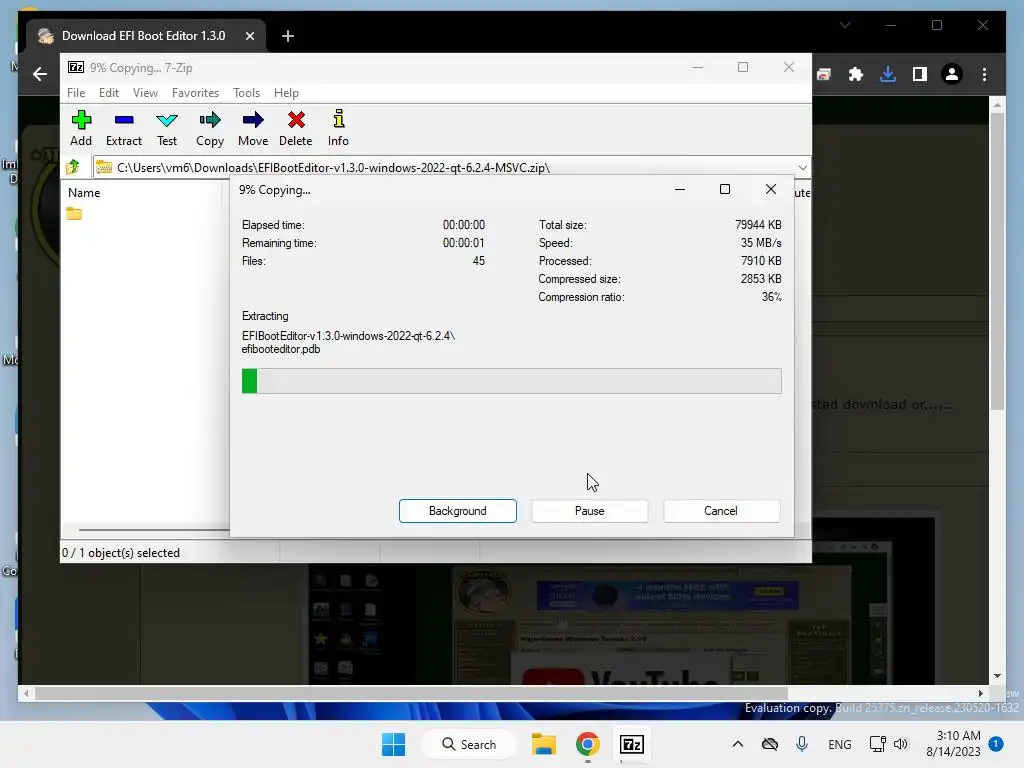Open the Help menu
This screenshot has height=768, width=1024.
click(286, 93)
